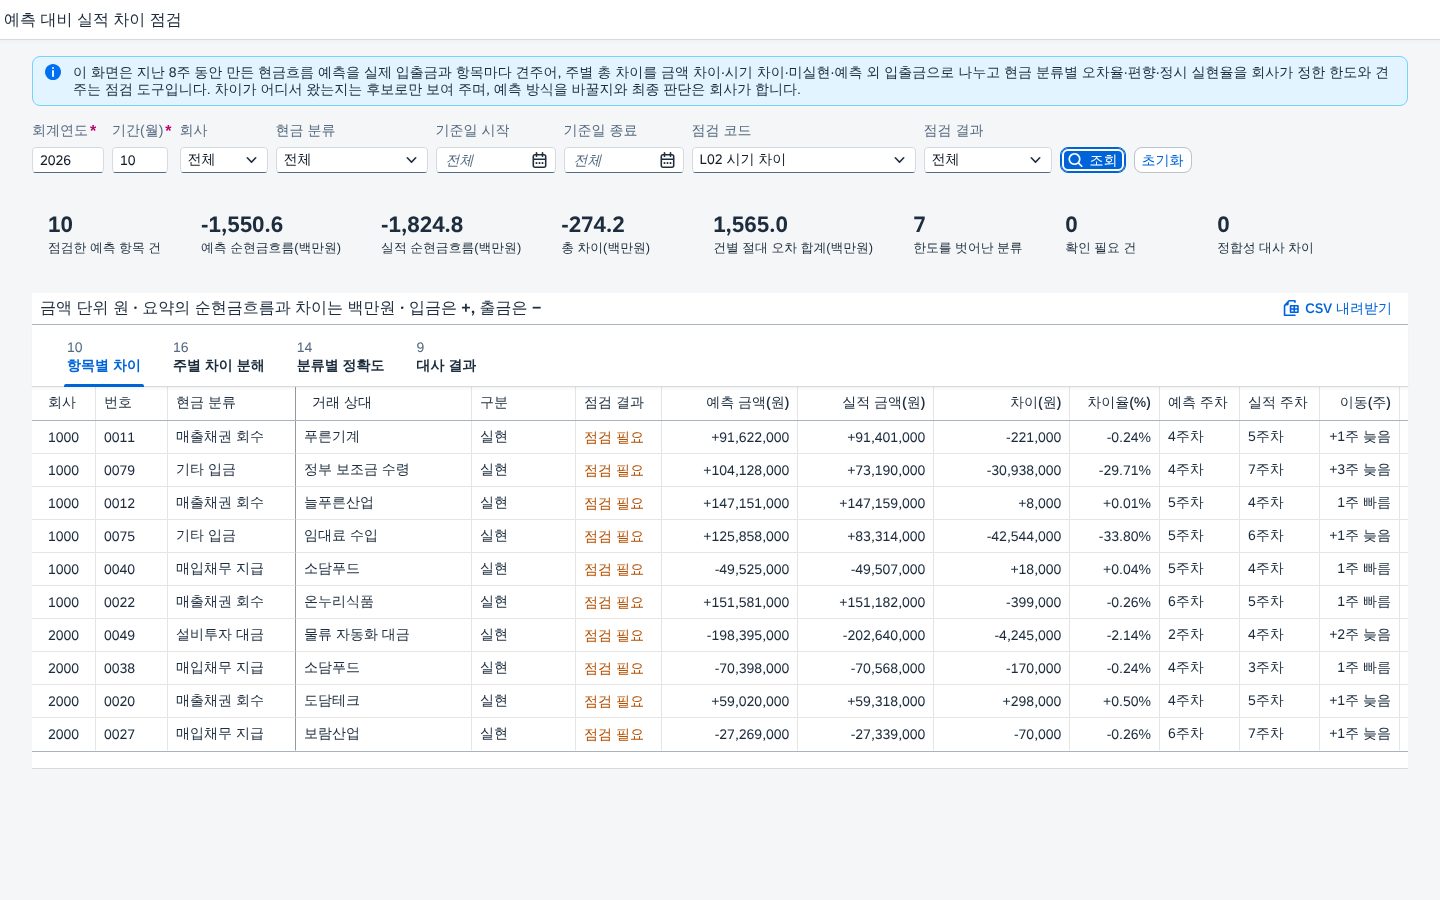Sort by the 차이(원) column header
The height and width of the screenshot is (900, 1440).
(x=1002, y=403)
